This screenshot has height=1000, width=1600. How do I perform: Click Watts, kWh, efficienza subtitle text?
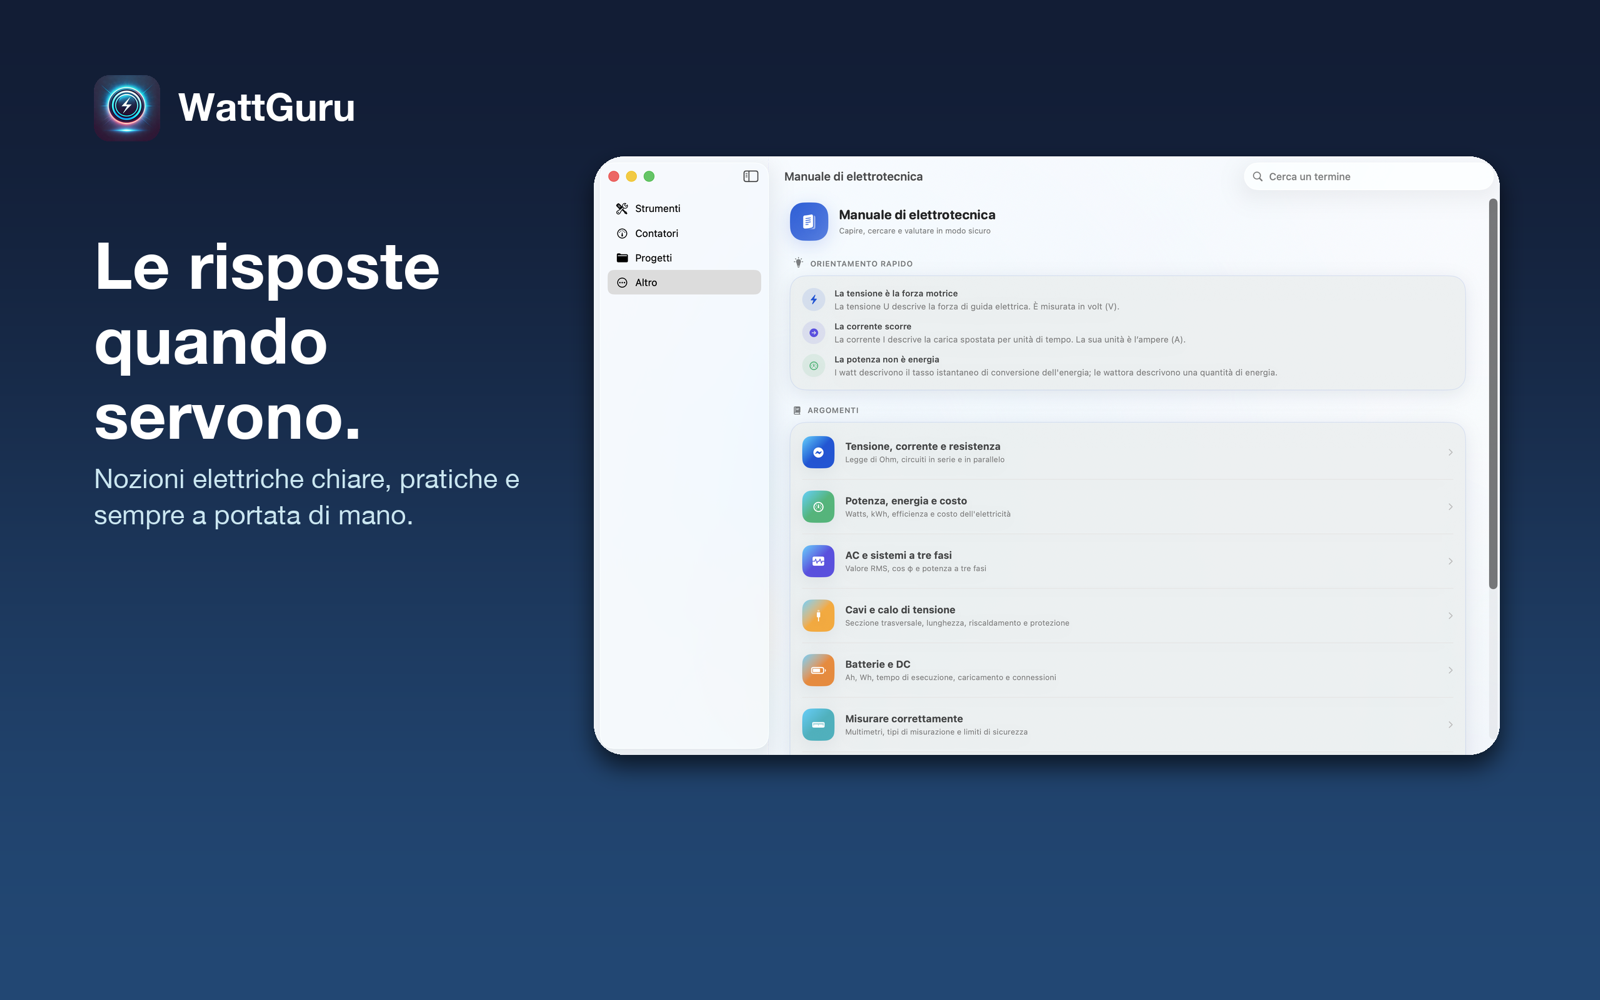click(x=928, y=514)
